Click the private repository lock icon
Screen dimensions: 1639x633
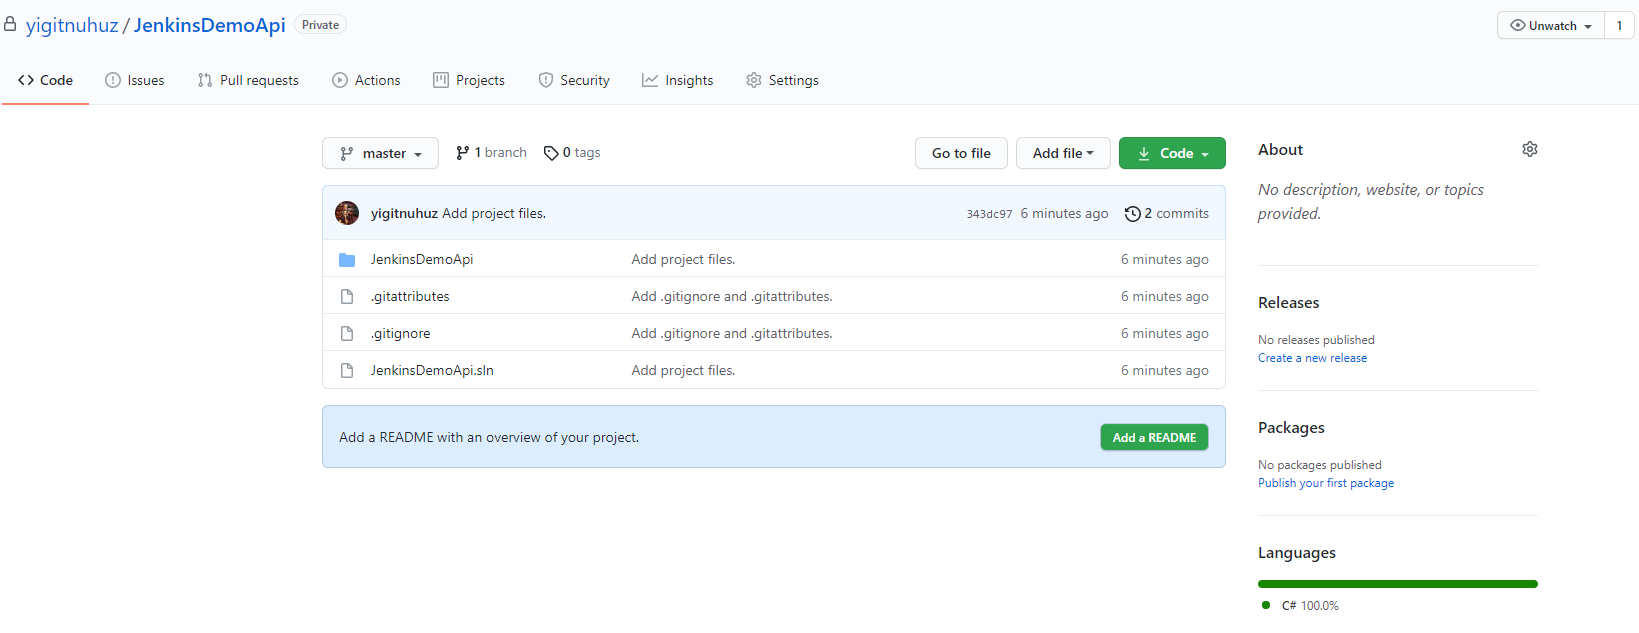point(10,24)
